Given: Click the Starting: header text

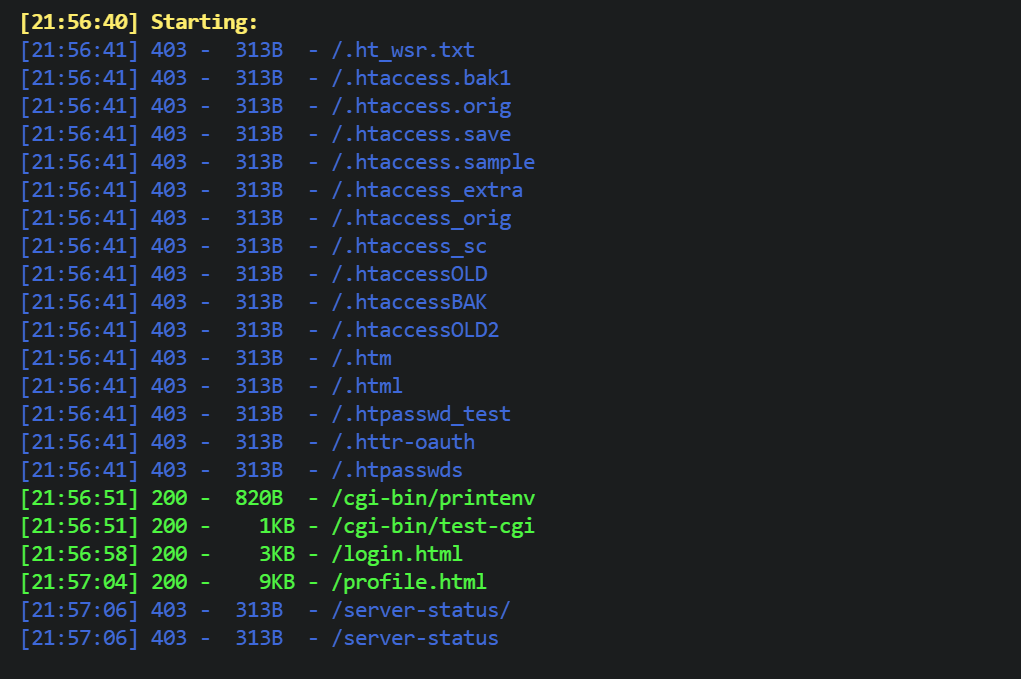Looking at the screenshot, I should [x=204, y=22].
